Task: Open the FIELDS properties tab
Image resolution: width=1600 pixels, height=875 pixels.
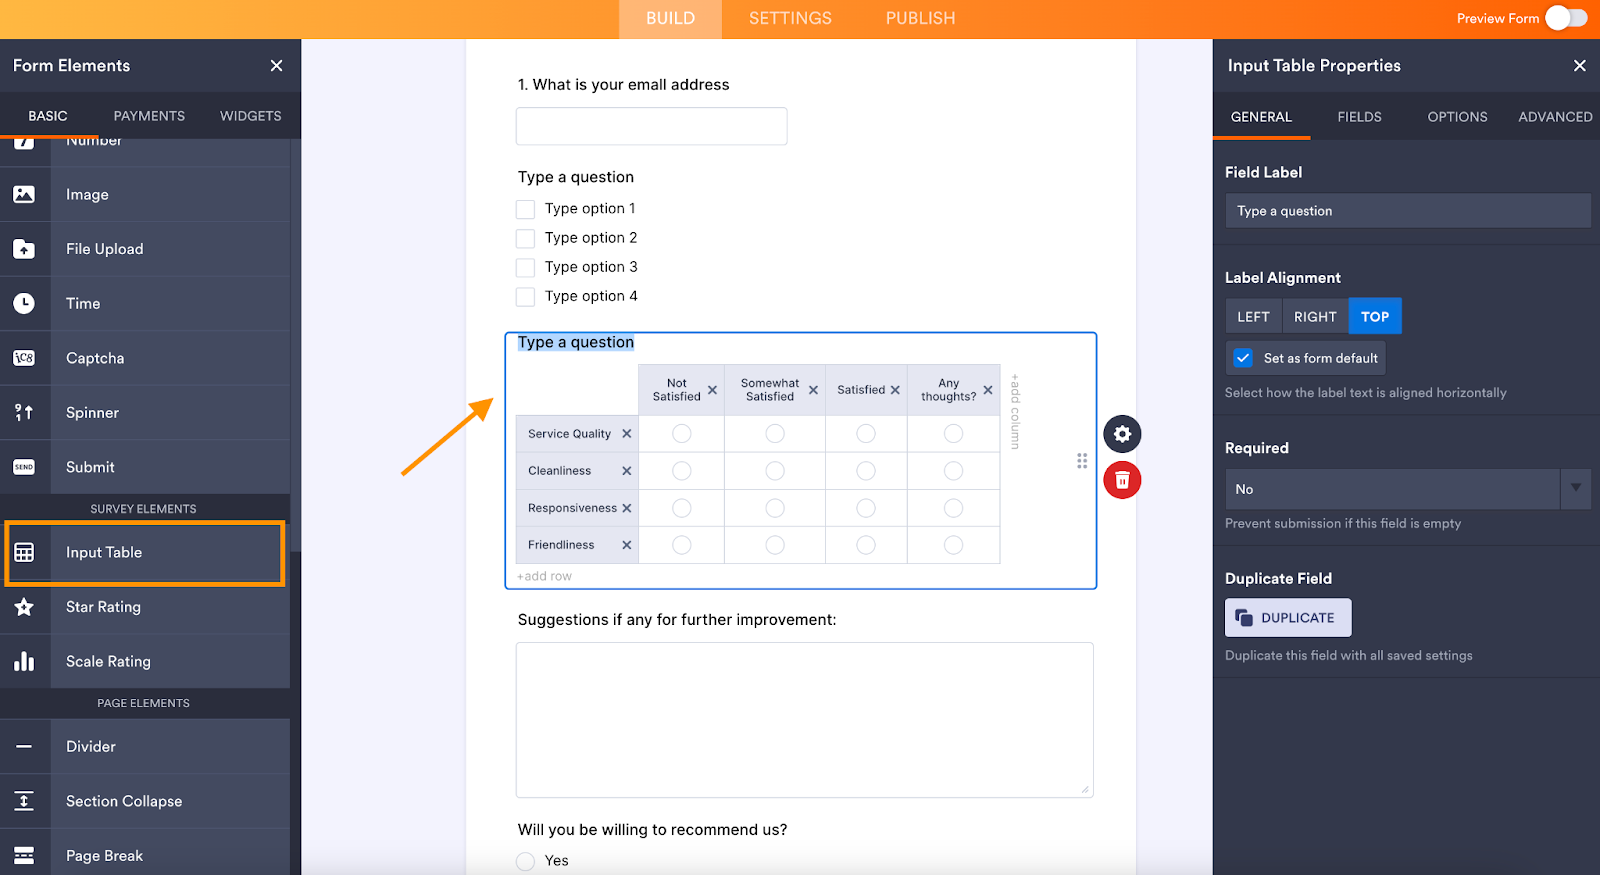Action: [x=1359, y=117]
